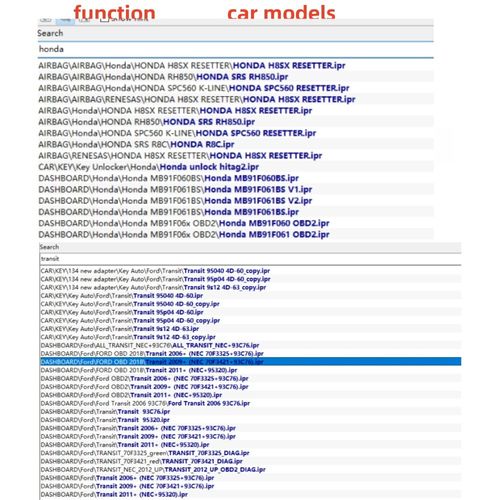Select 134 new adapter Transit 95p04 4D-60_copy row

pos(250,279)
